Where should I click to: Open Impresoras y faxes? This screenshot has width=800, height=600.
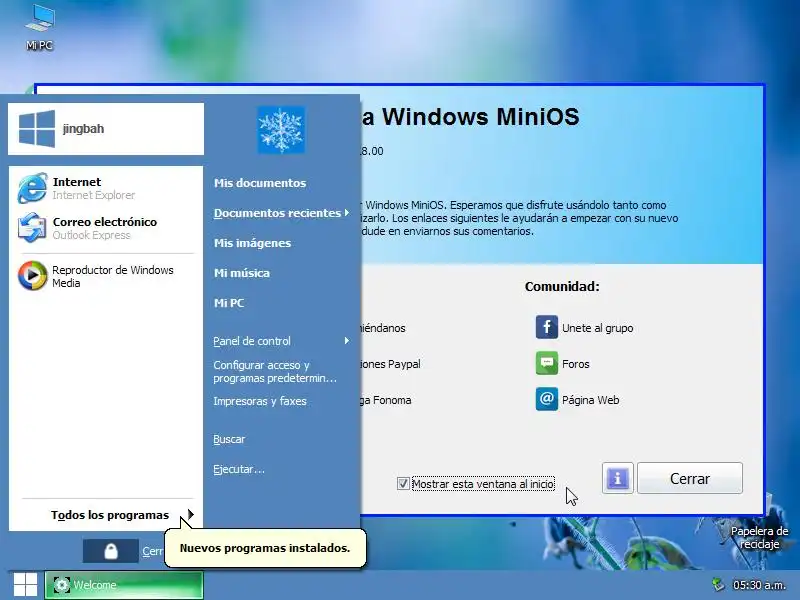tap(260, 401)
